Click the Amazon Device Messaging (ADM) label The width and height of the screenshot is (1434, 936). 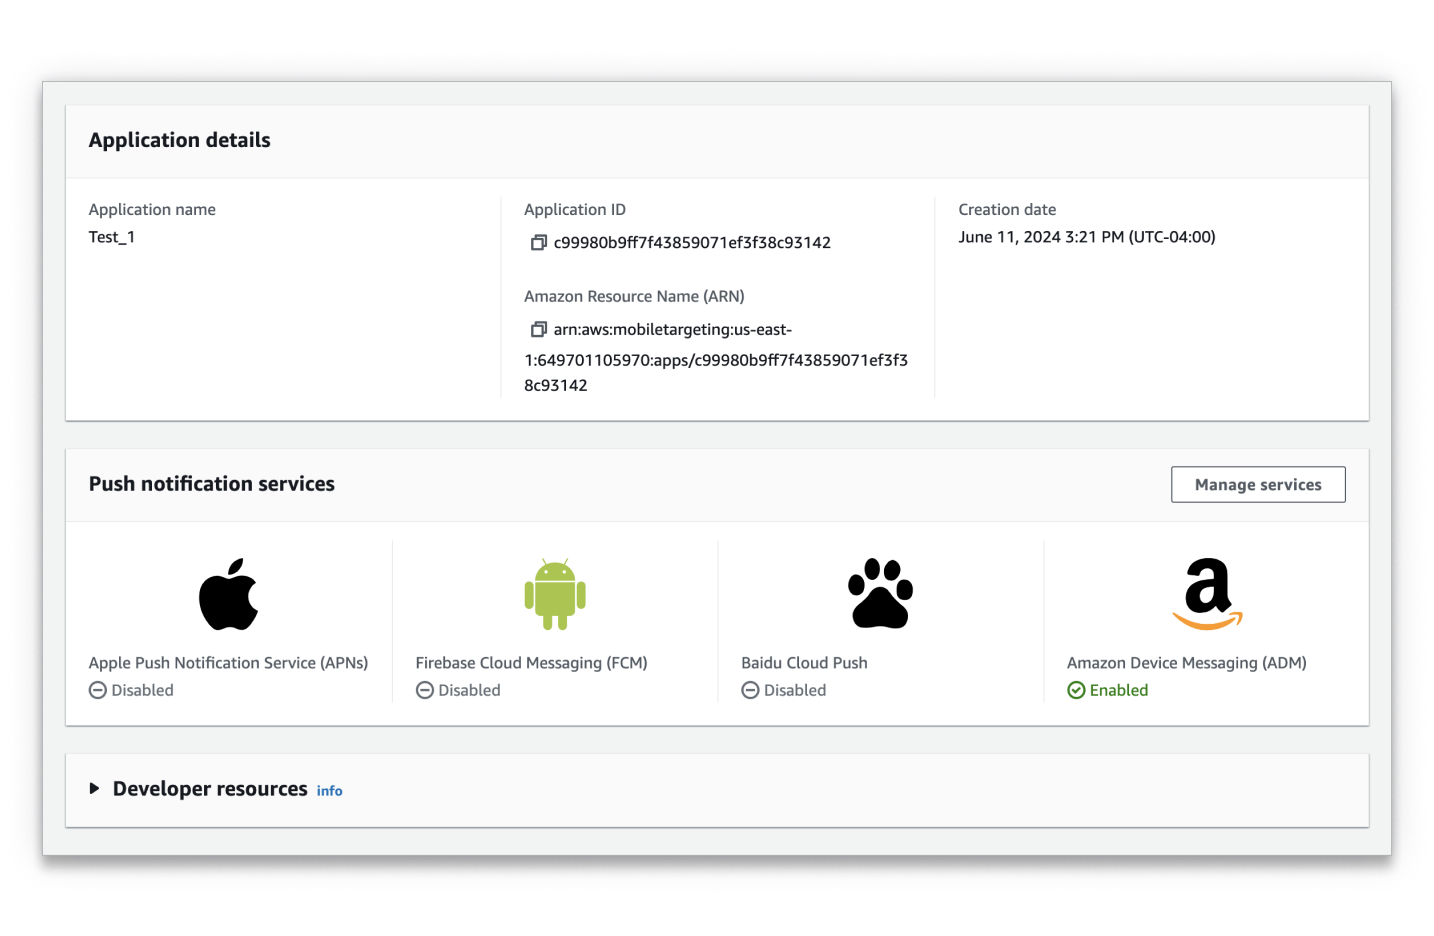pos(1186,663)
